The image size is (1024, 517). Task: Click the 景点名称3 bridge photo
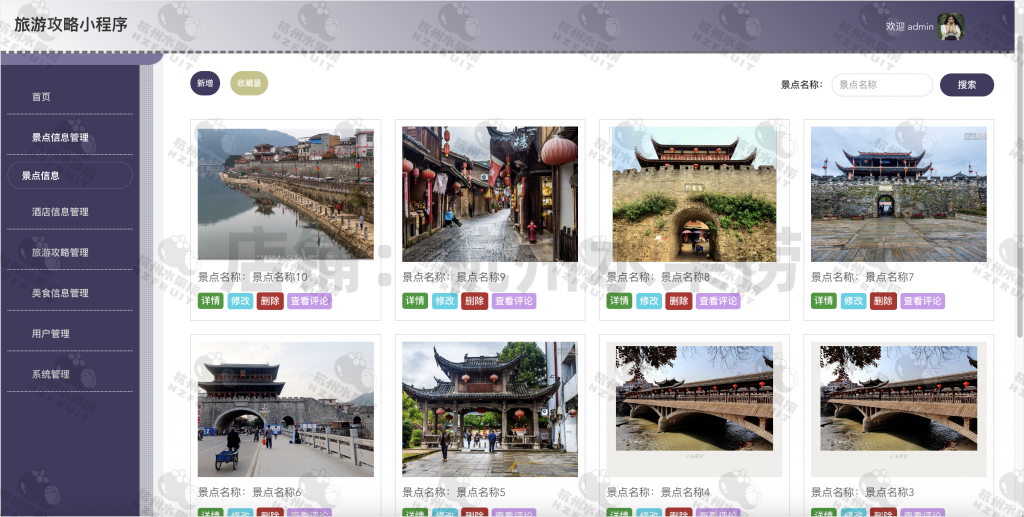tap(899, 409)
